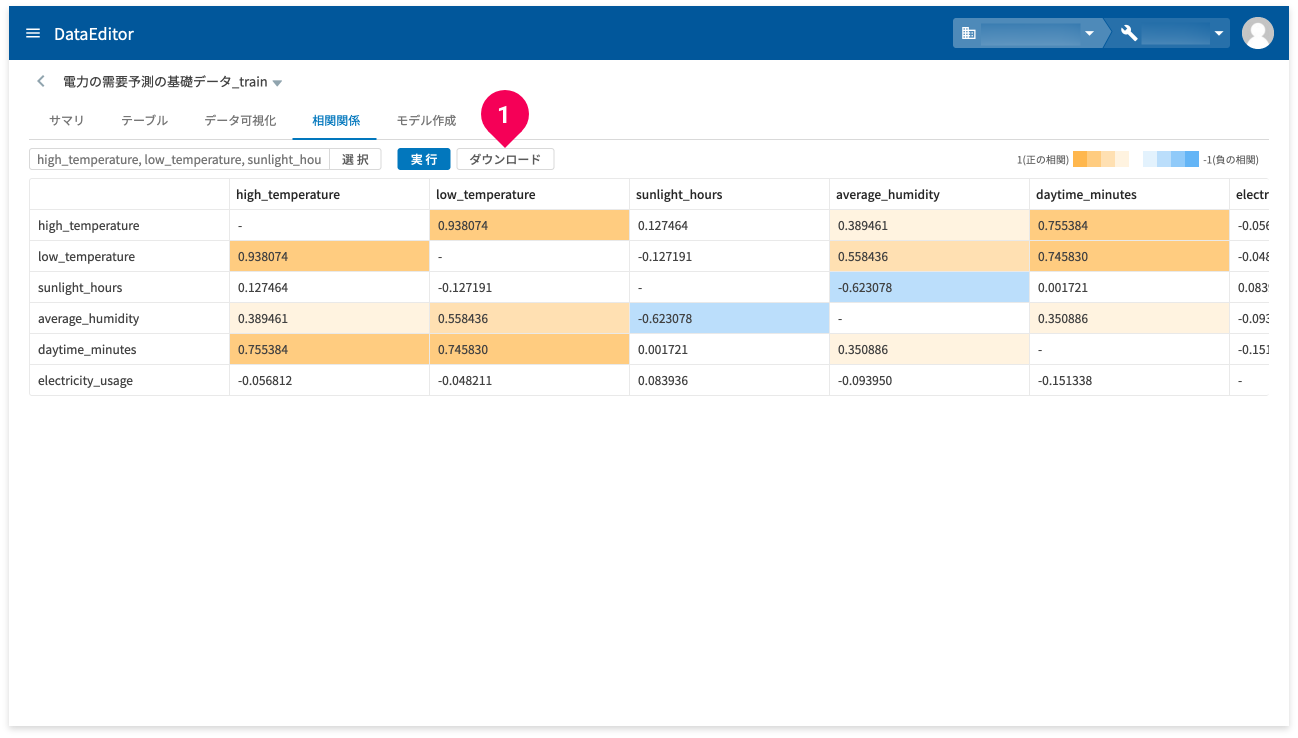The width and height of the screenshot is (1298, 738).
Task: Click the selected columns input field
Action: [x=180, y=159]
